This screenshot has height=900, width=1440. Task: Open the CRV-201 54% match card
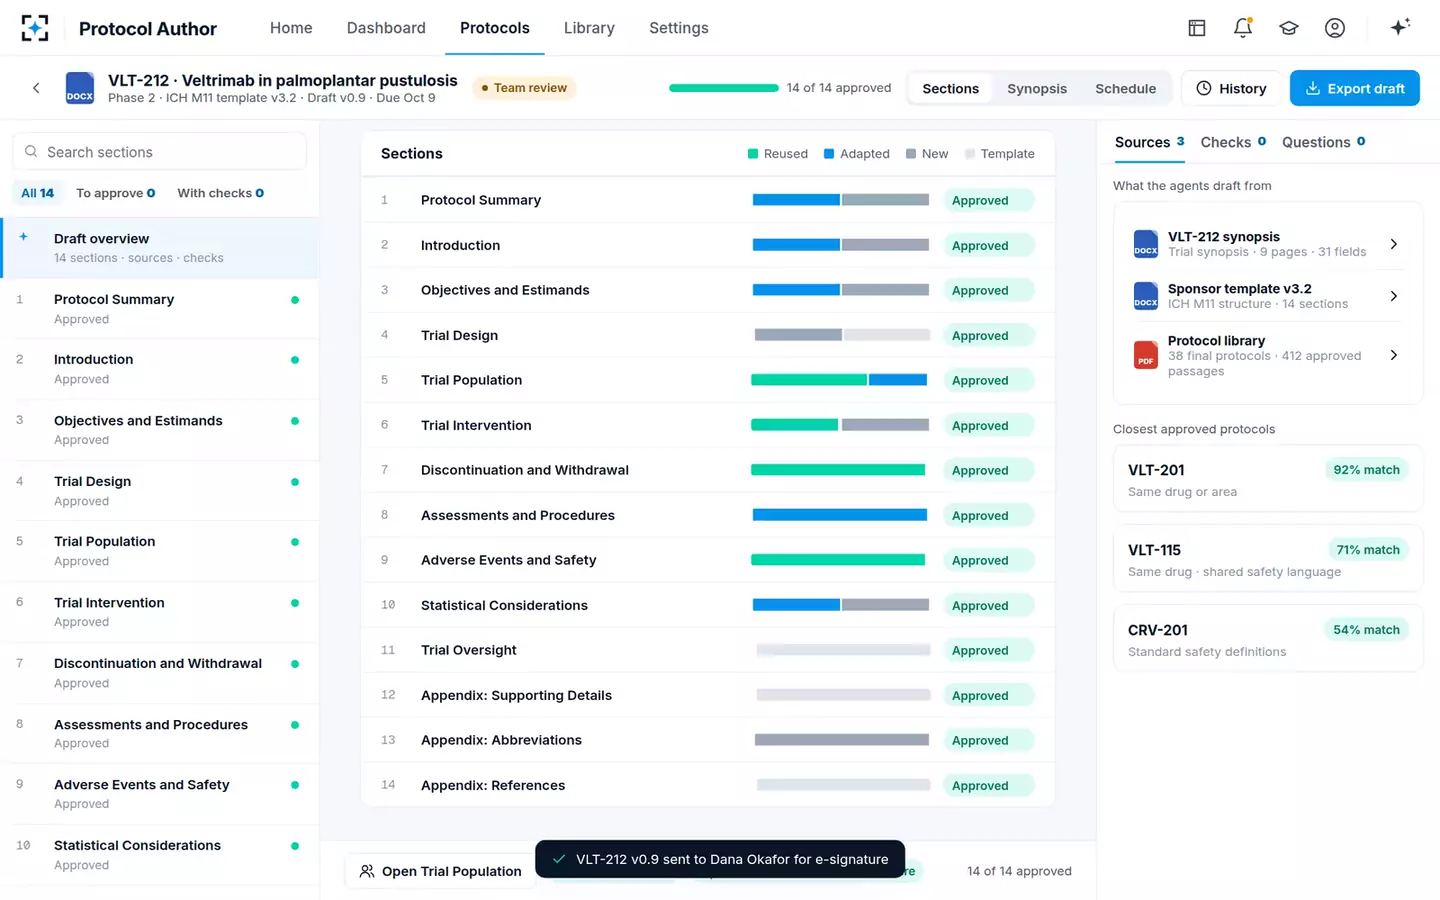click(1267, 639)
